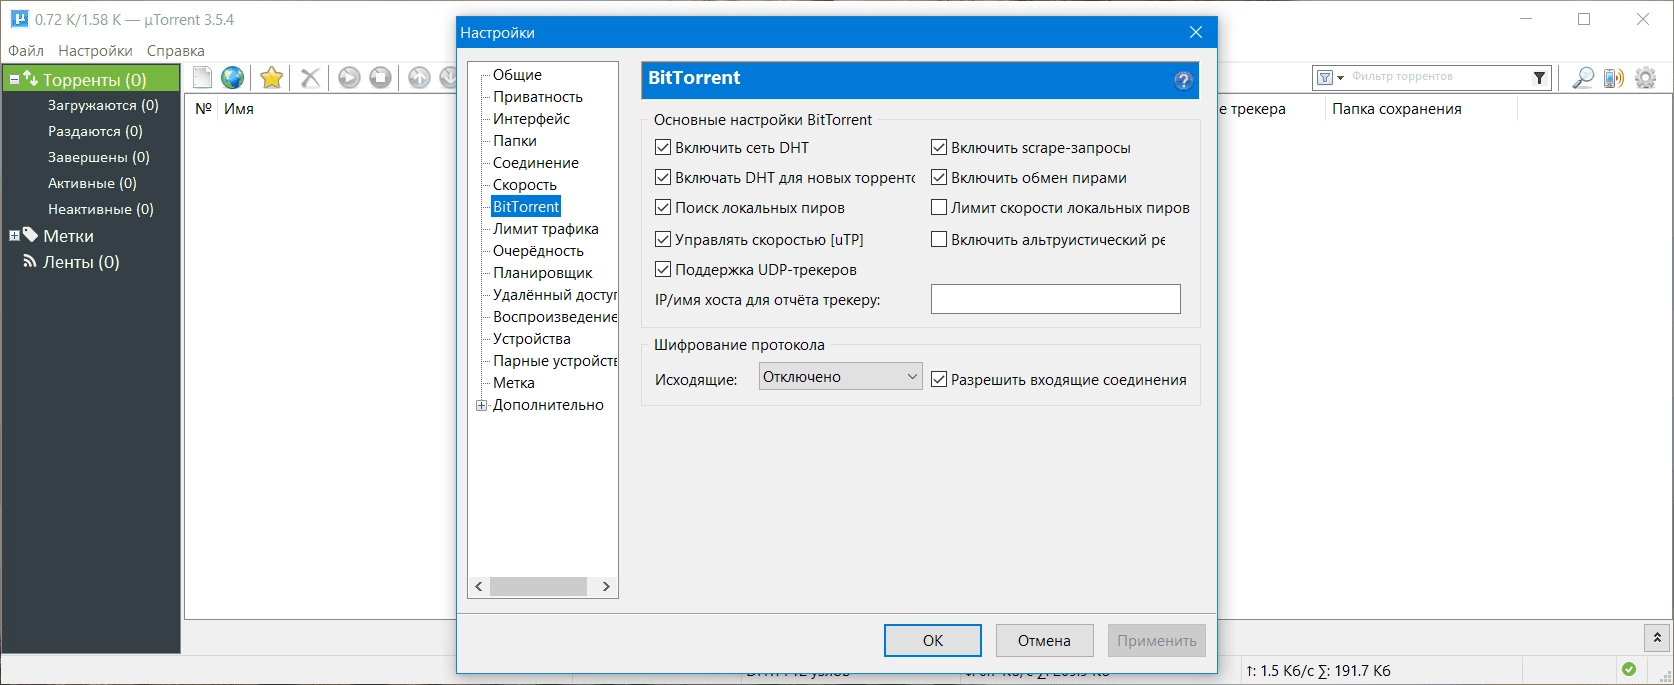Open preferences via the gear icon
The height and width of the screenshot is (685, 1674).
[1646, 77]
